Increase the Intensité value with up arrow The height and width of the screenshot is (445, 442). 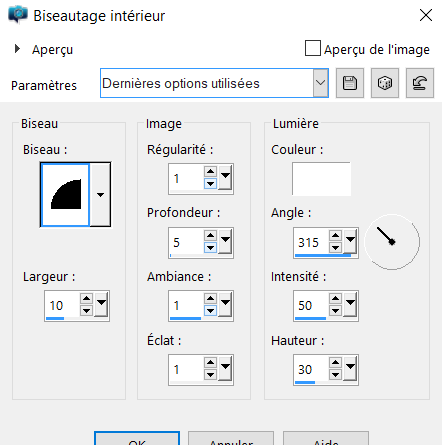(335, 299)
